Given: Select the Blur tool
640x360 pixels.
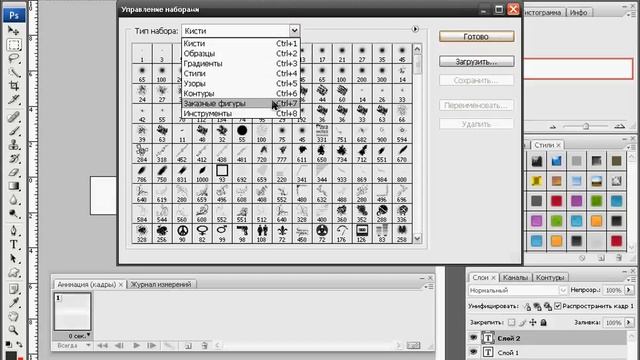Looking at the screenshot, I should (13, 200).
